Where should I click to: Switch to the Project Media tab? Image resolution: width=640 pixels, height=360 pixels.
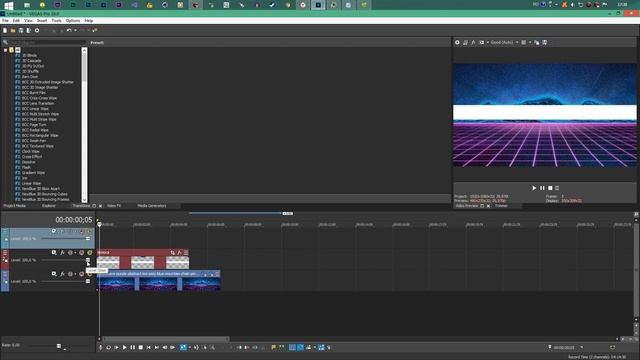click(15, 206)
